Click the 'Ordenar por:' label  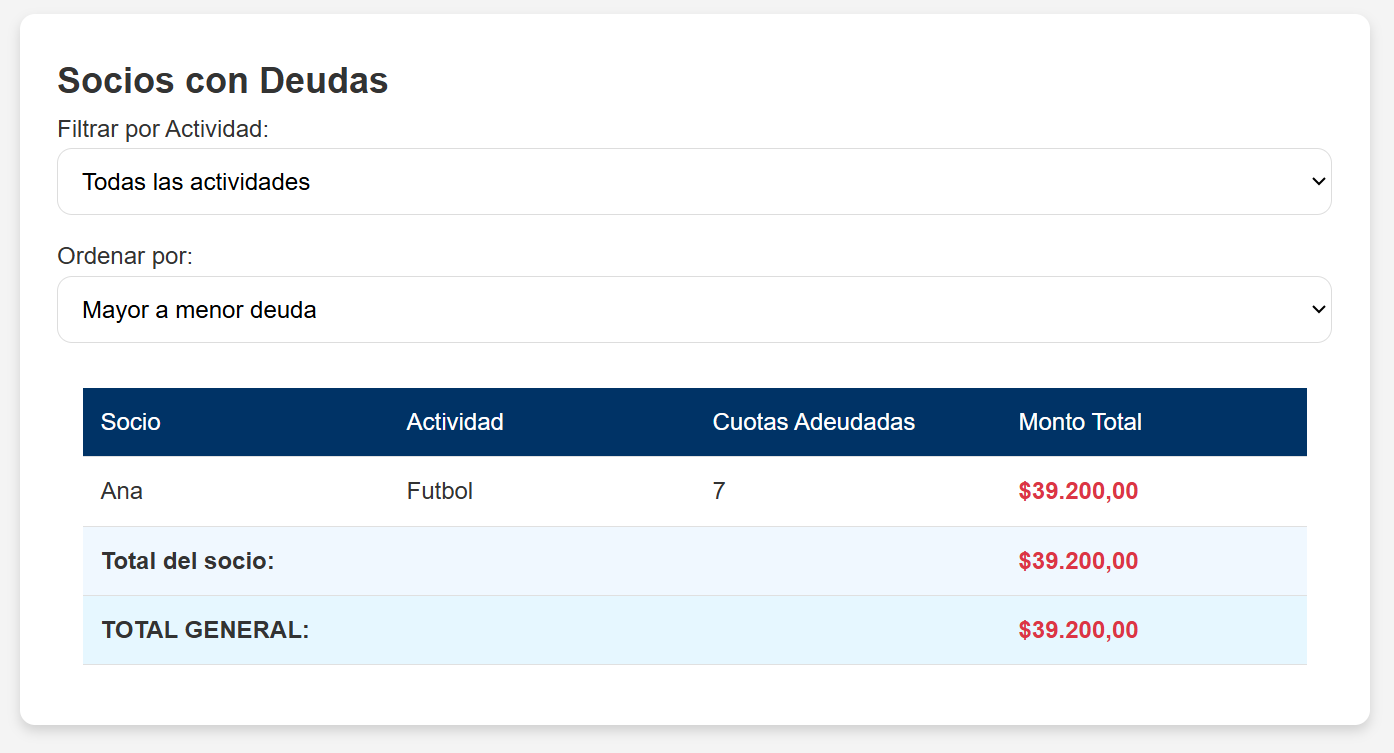[125, 256]
